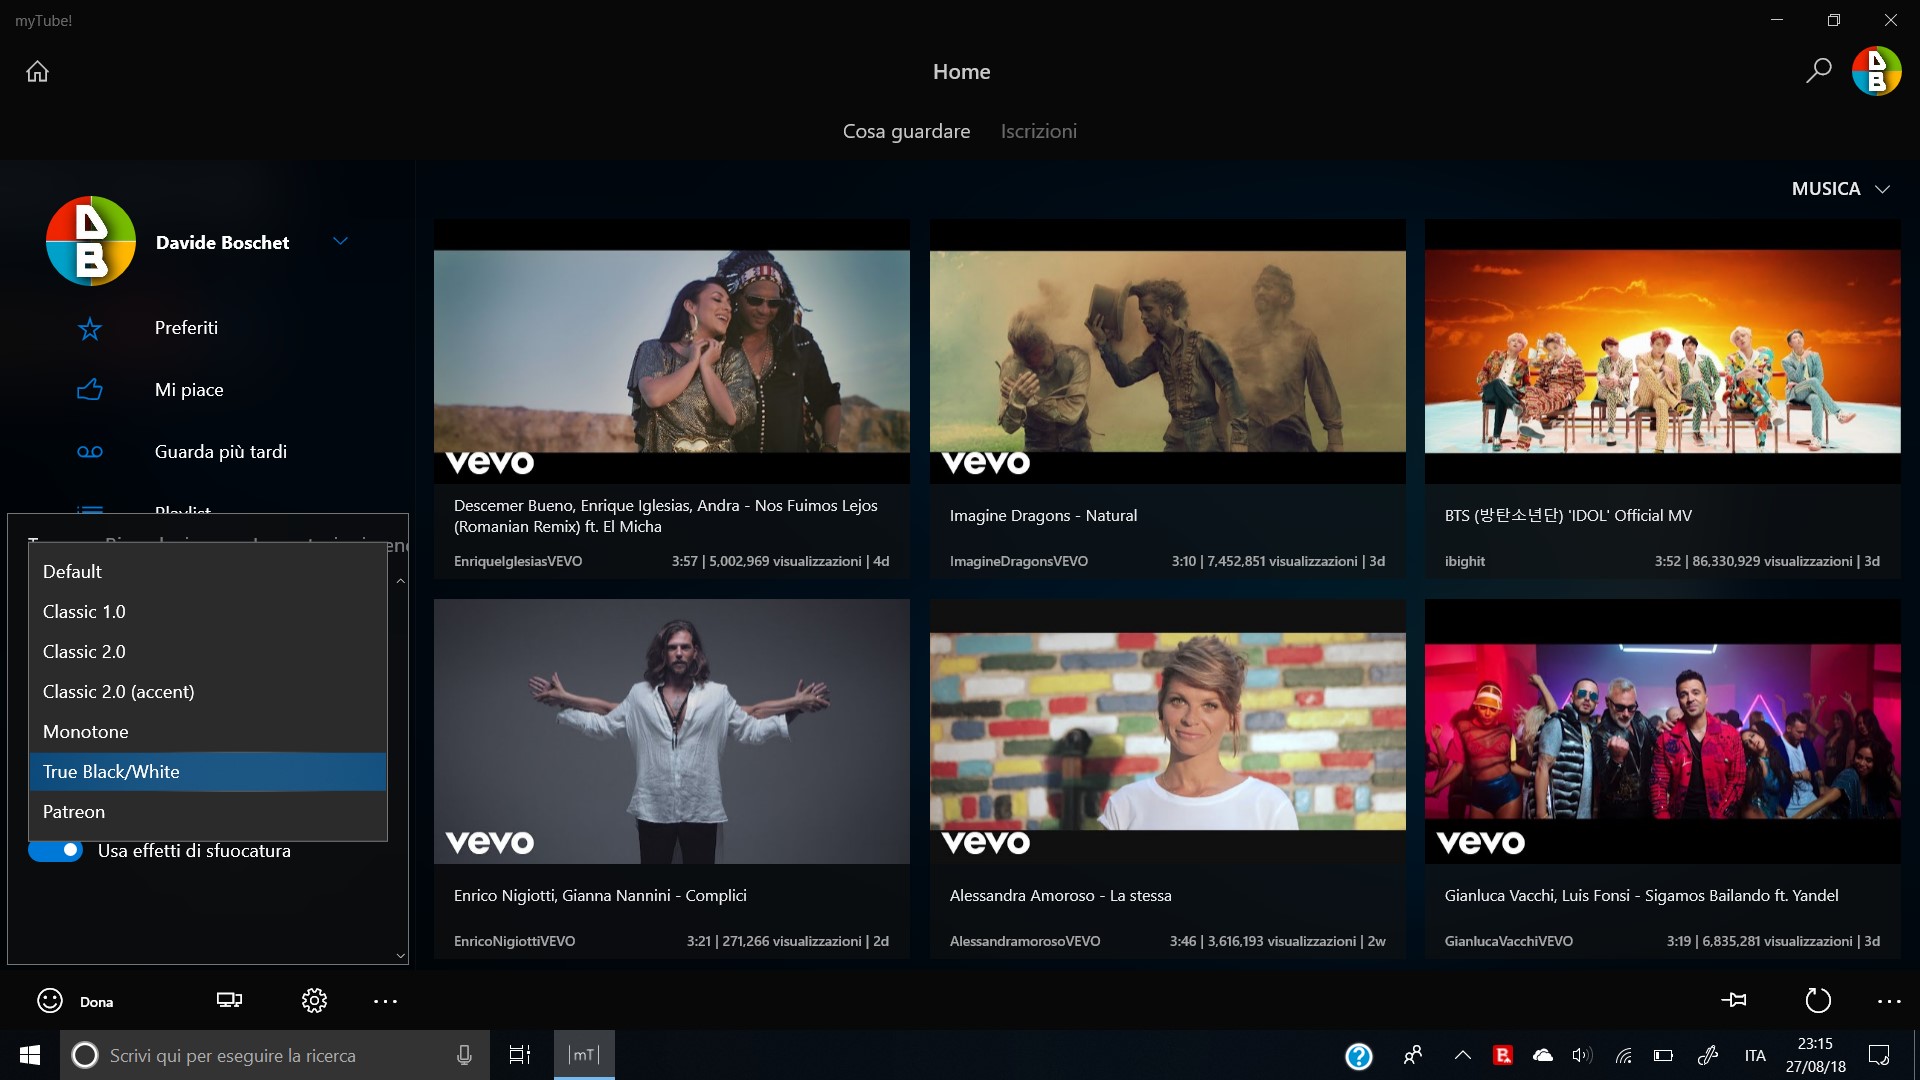The height and width of the screenshot is (1080, 1920).
Task: Open the right bottom more options ellipsis
Action: coord(1889,1001)
